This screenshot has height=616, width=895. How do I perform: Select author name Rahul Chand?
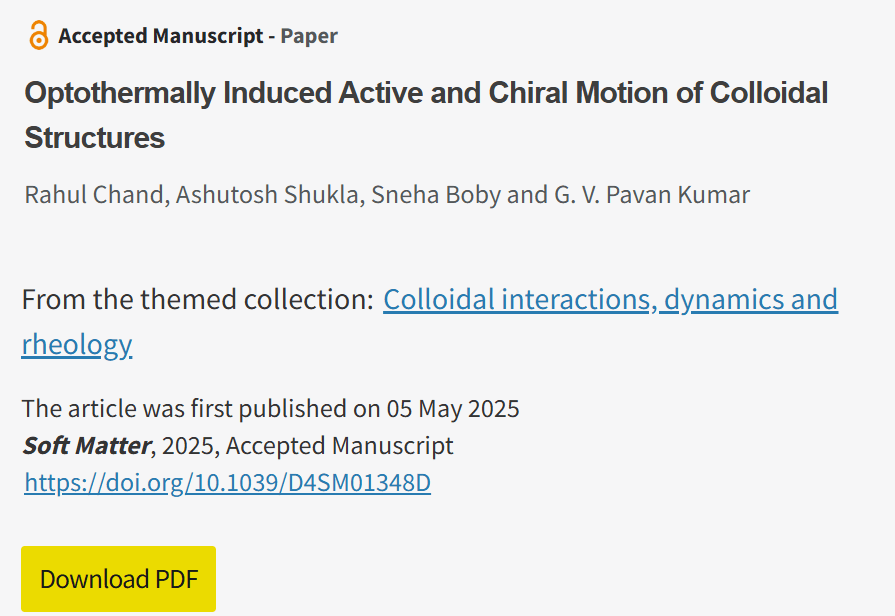93,194
